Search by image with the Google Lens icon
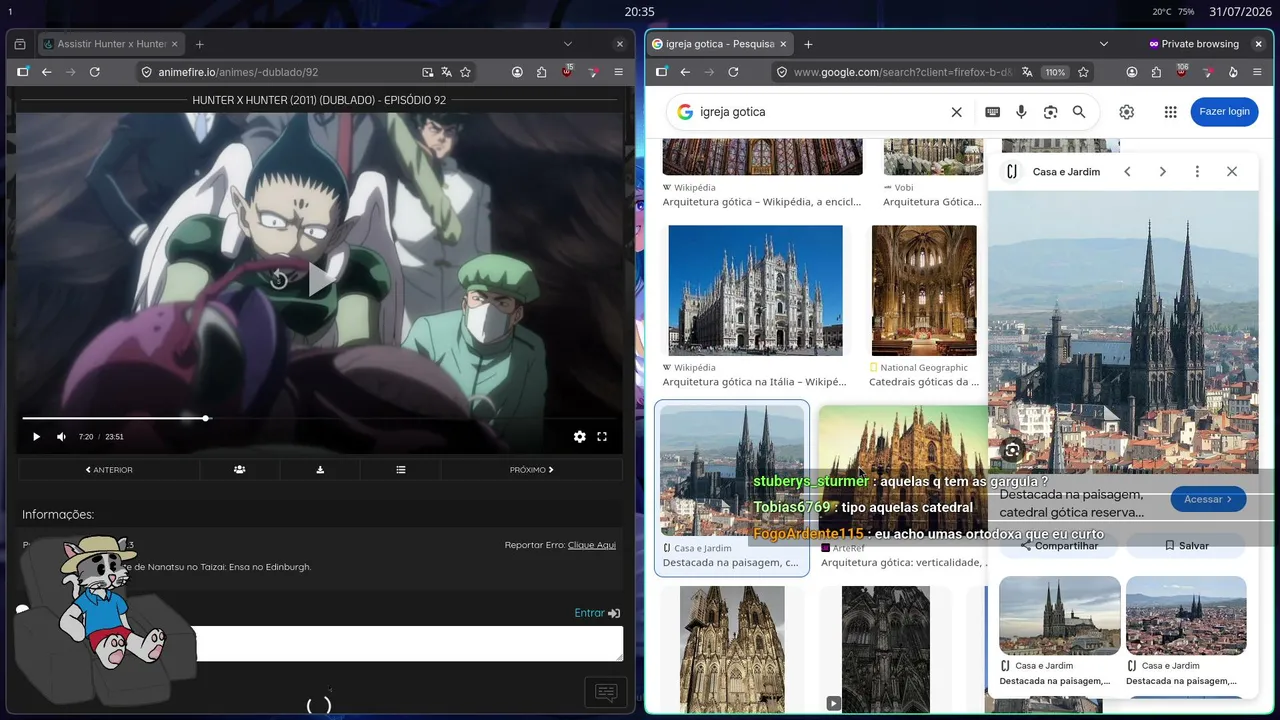Viewport: 1280px width, 720px height. (1050, 112)
